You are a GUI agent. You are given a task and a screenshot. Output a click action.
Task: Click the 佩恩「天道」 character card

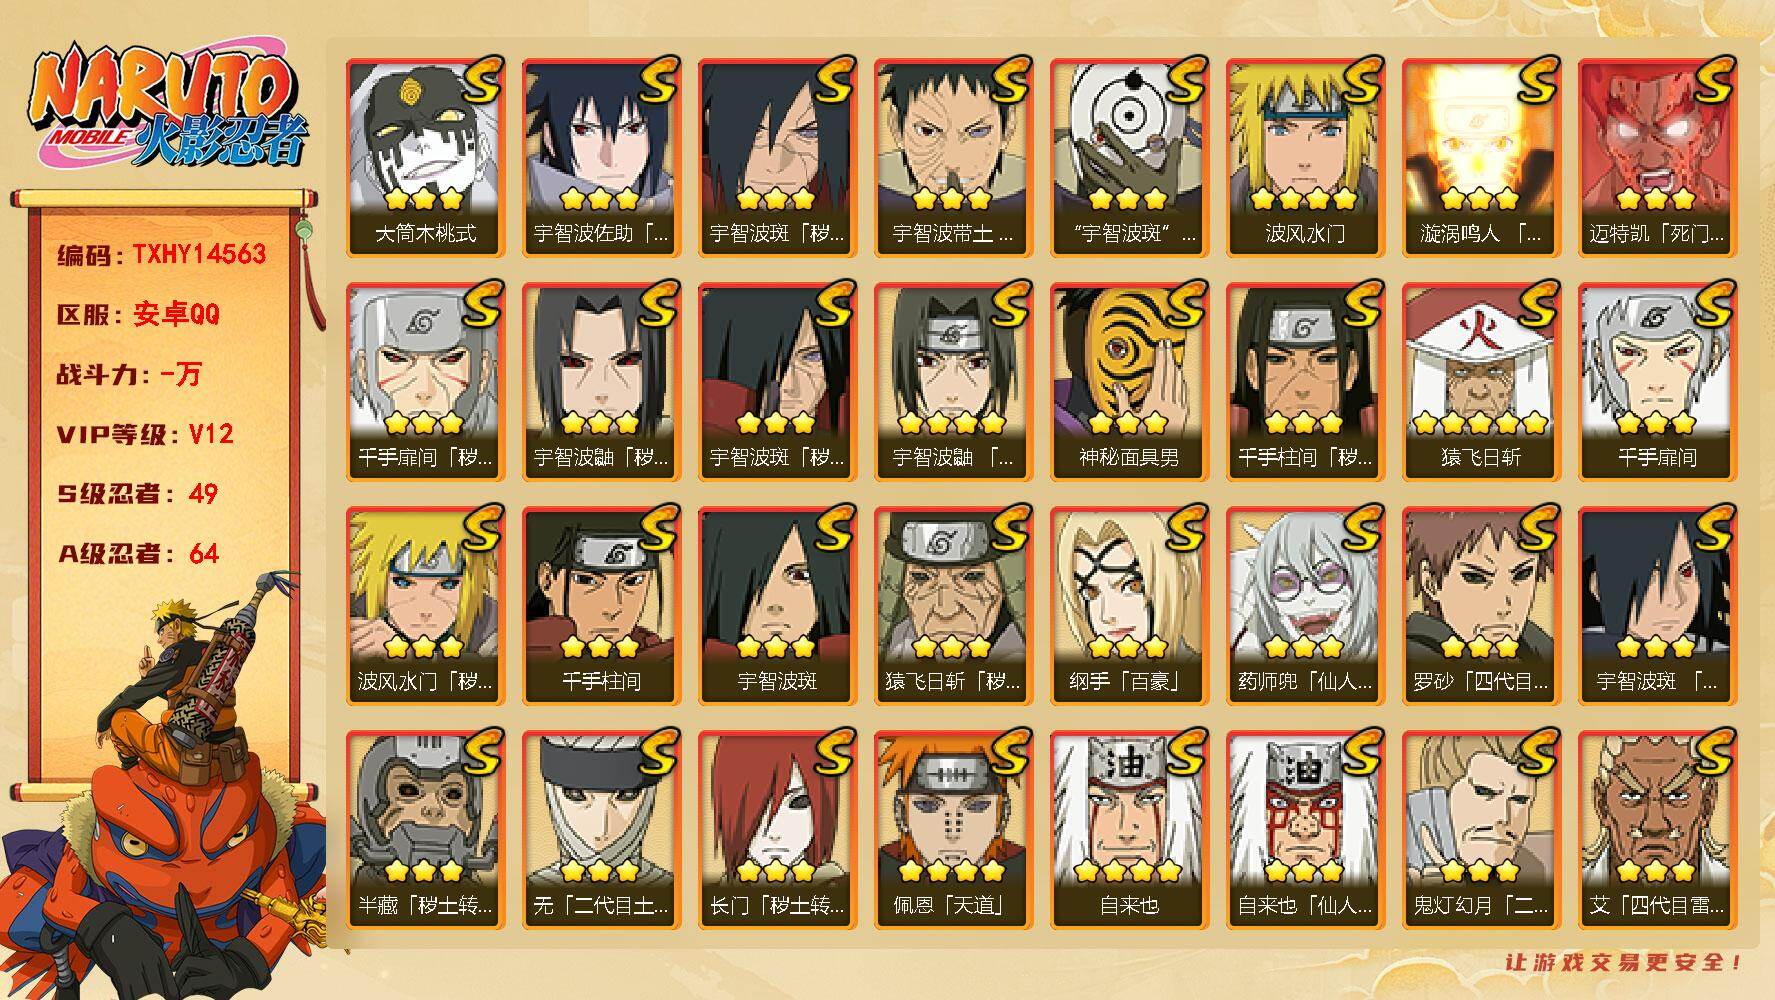pos(953,830)
